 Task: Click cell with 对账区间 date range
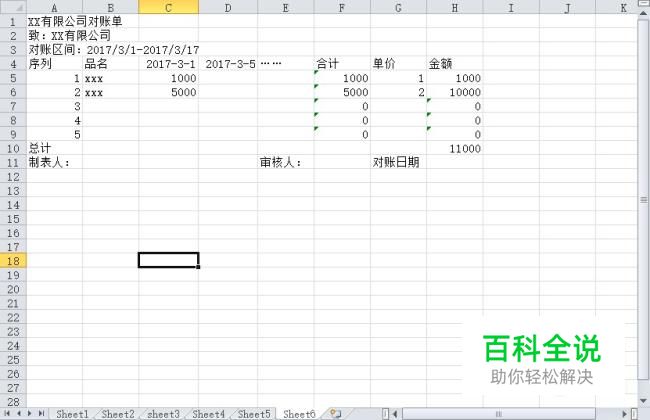114,50
